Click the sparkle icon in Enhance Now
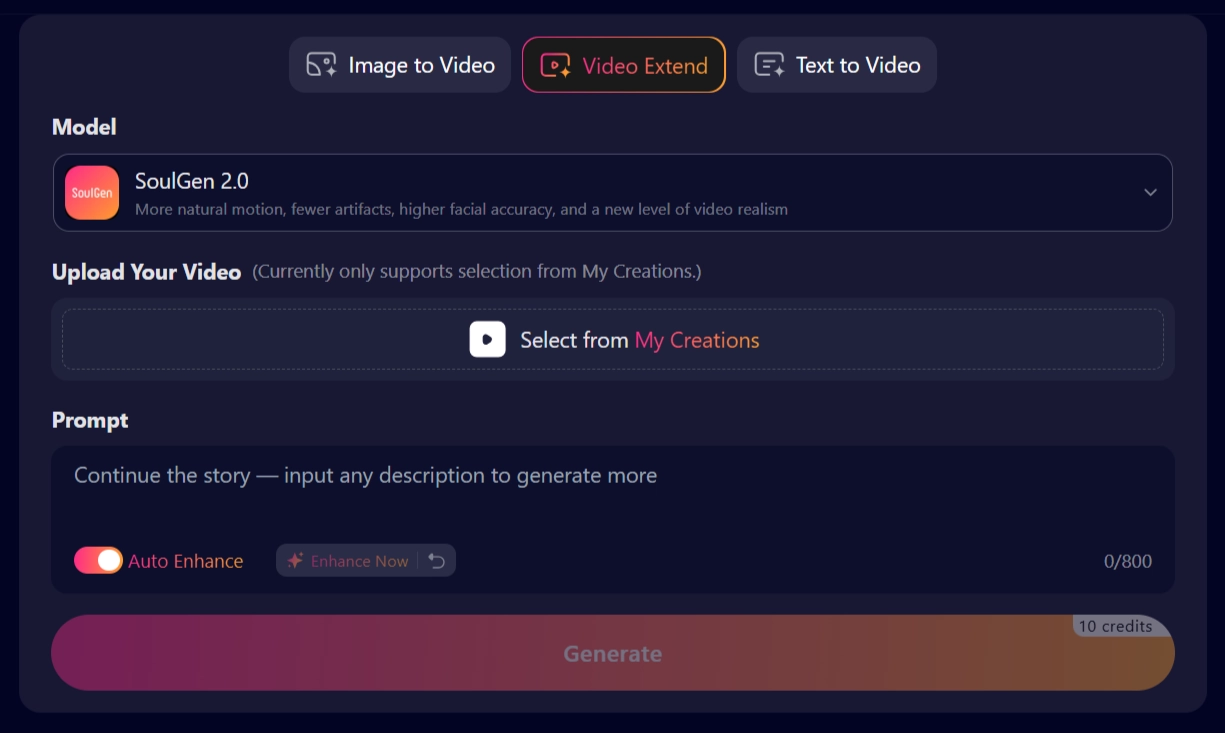1225x733 pixels. pos(295,561)
